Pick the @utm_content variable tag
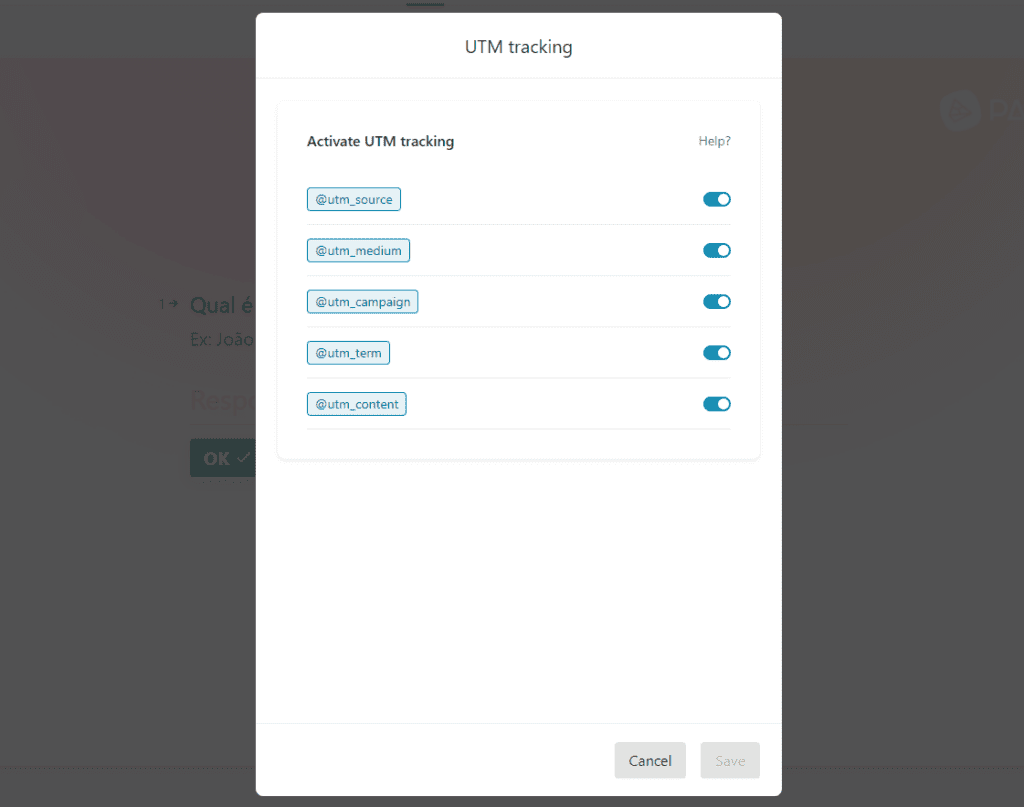Image resolution: width=1024 pixels, height=807 pixels. click(x=356, y=404)
